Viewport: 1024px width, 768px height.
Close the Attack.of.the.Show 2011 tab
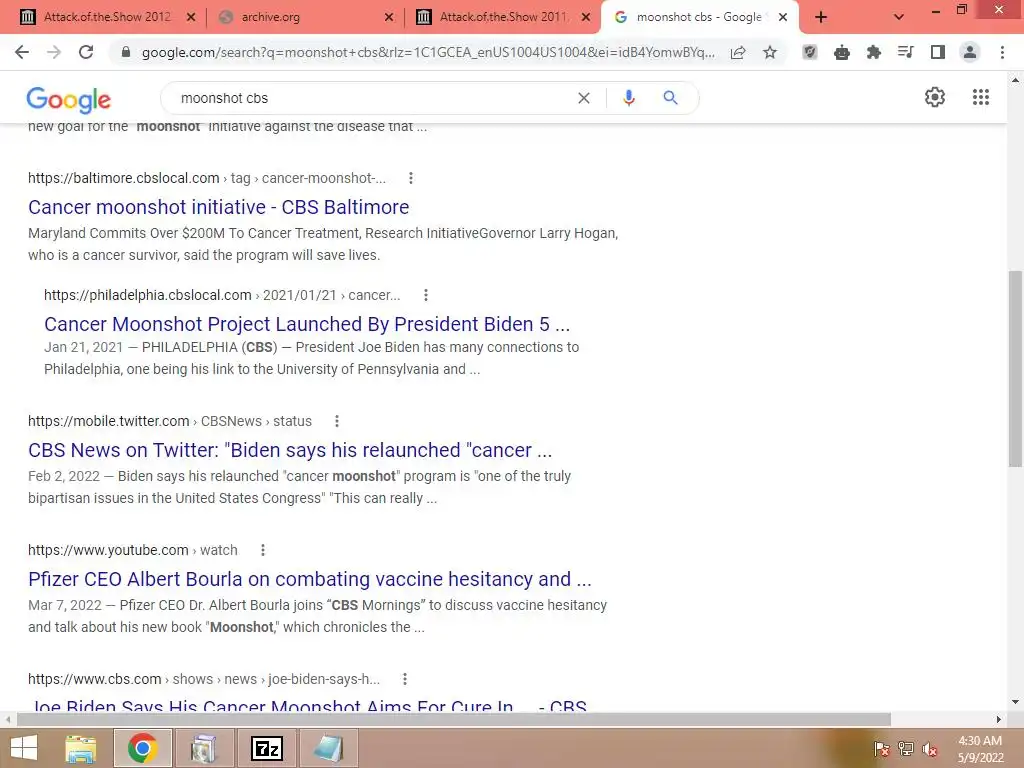tap(586, 18)
